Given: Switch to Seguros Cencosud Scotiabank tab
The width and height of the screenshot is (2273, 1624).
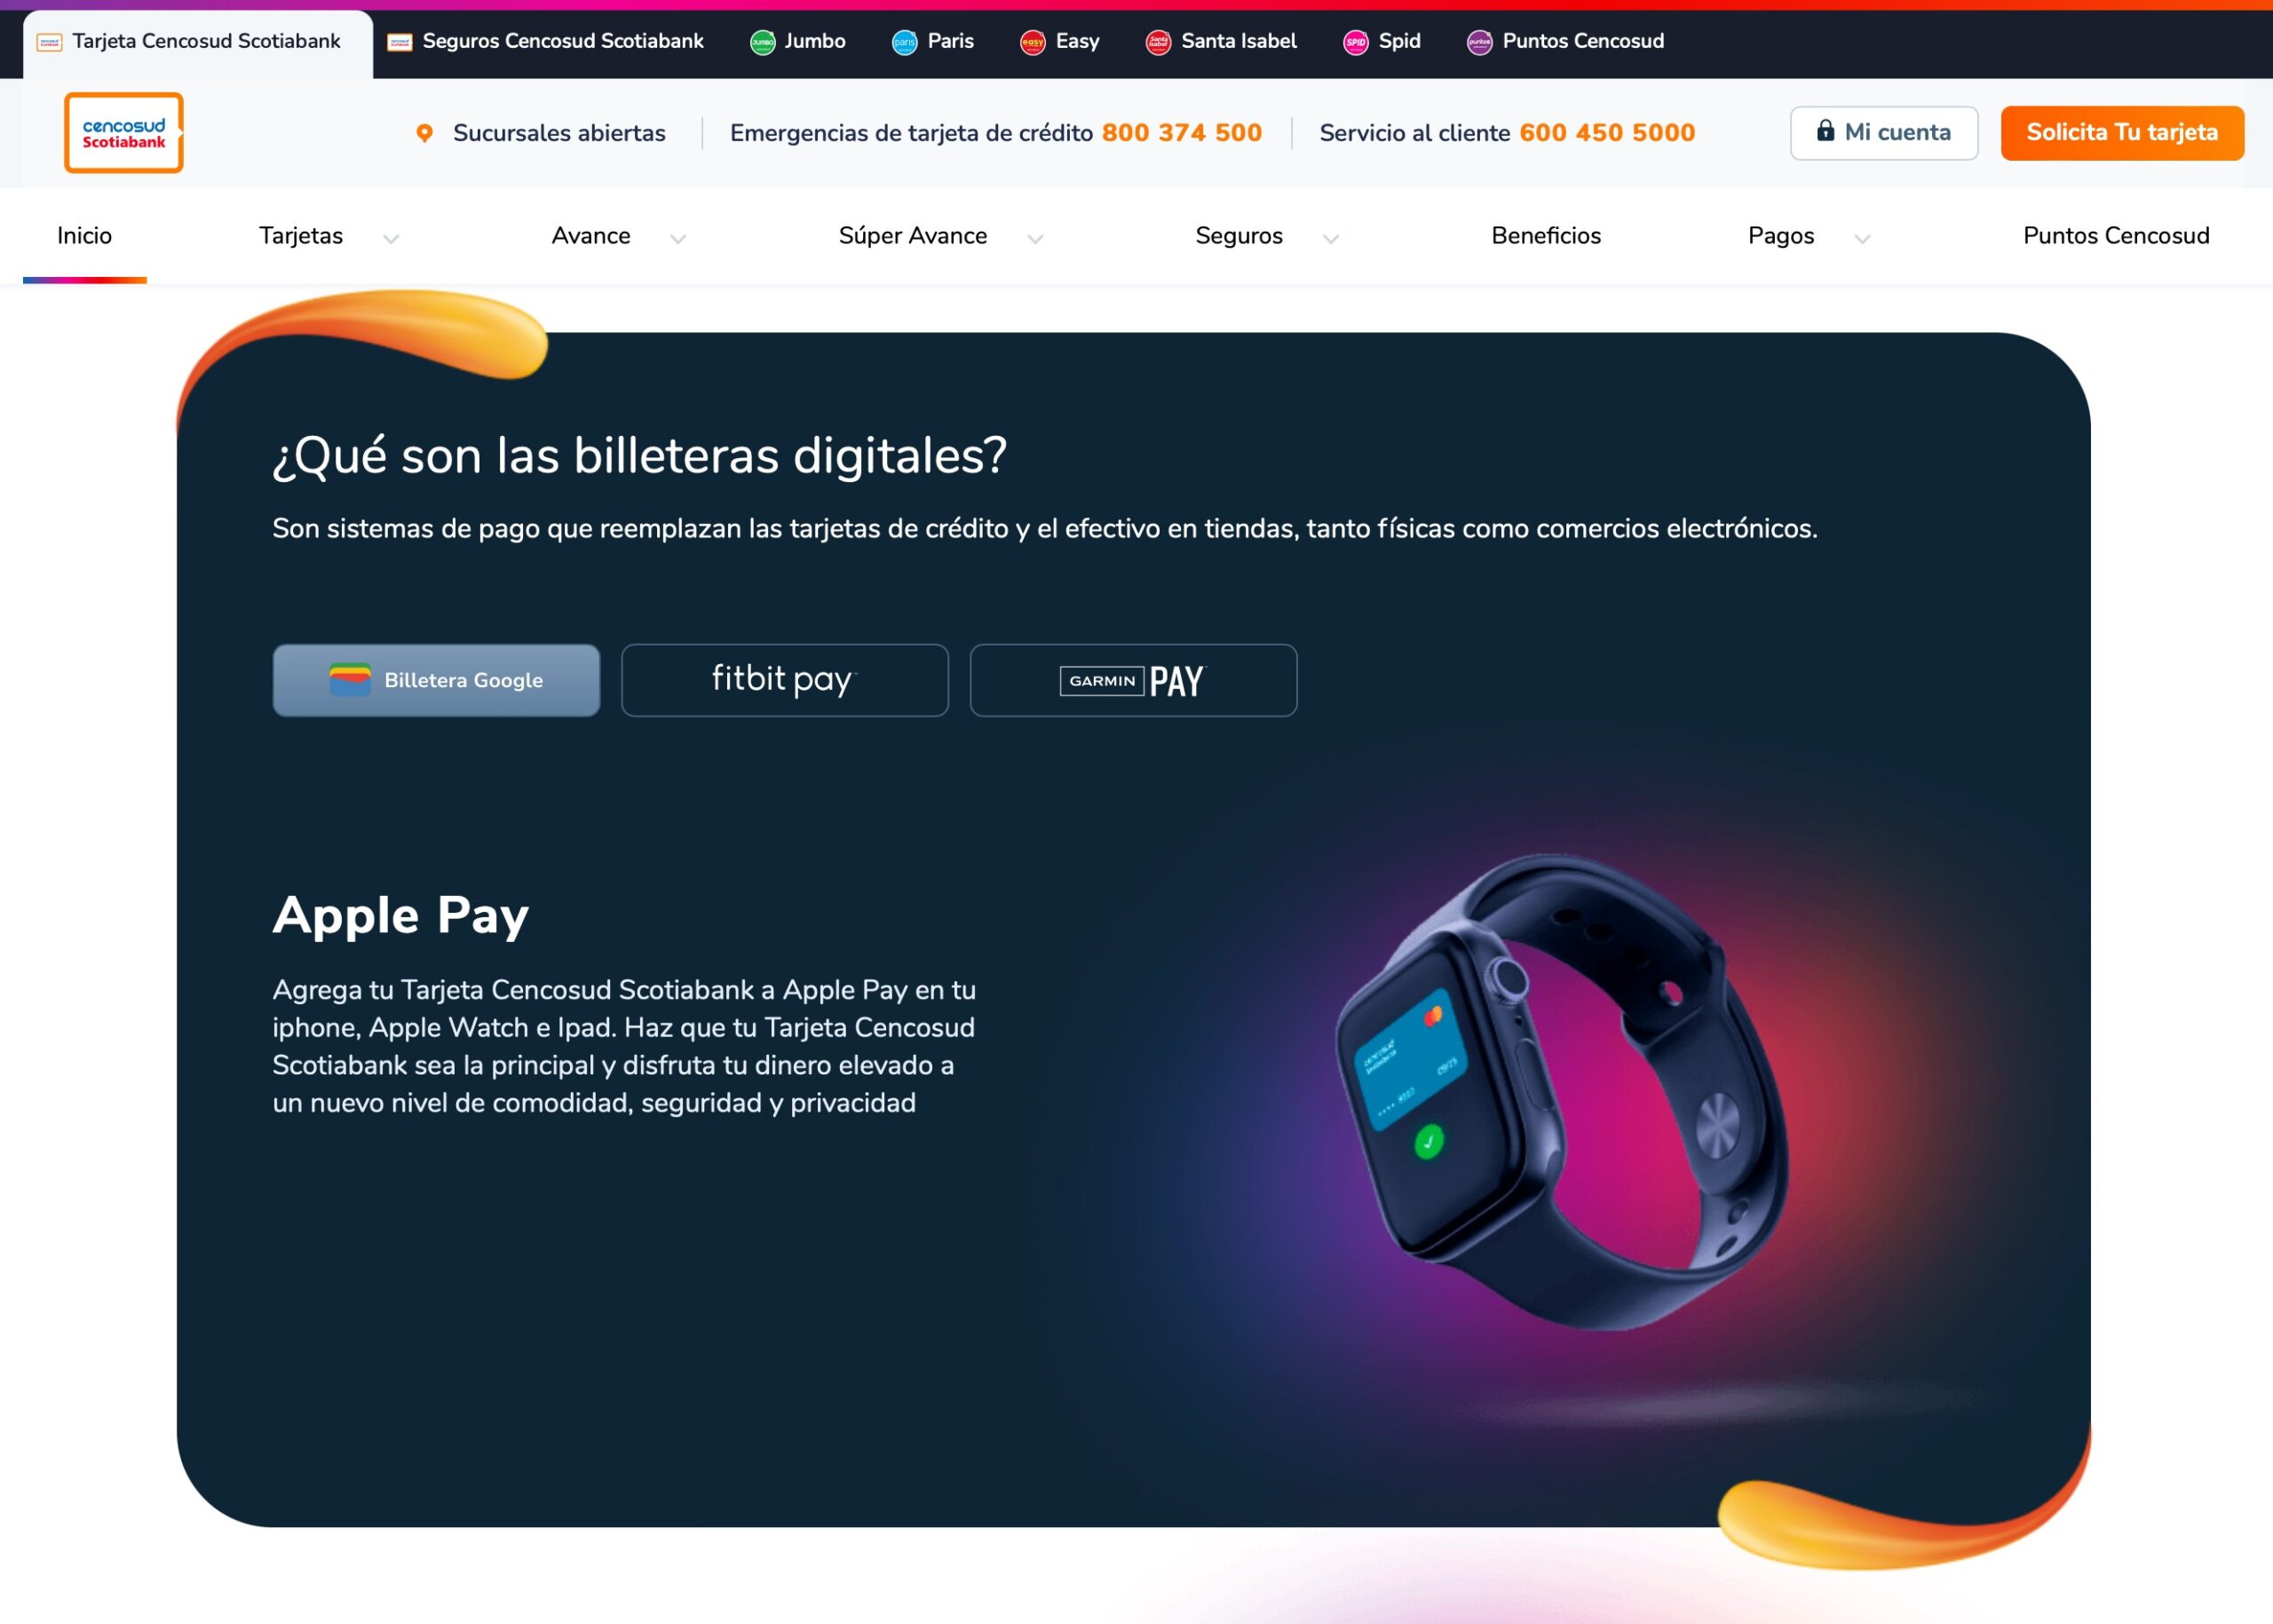Looking at the screenshot, I should (545, 42).
